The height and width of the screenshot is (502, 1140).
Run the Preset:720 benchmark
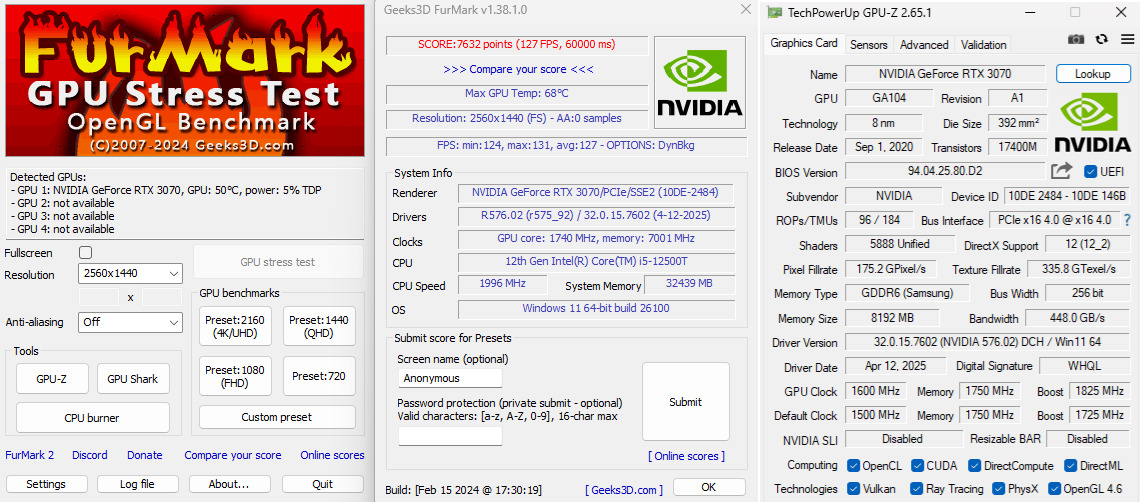point(319,376)
